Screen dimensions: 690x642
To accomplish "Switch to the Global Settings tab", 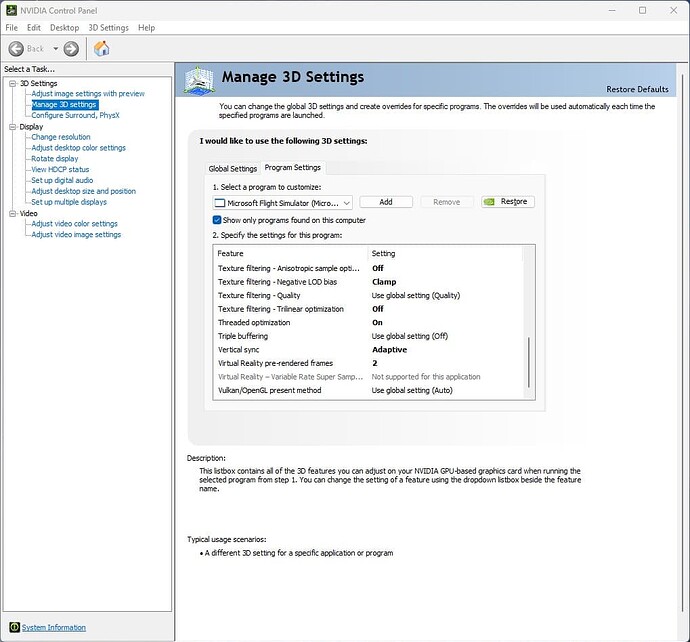I will click(232, 168).
